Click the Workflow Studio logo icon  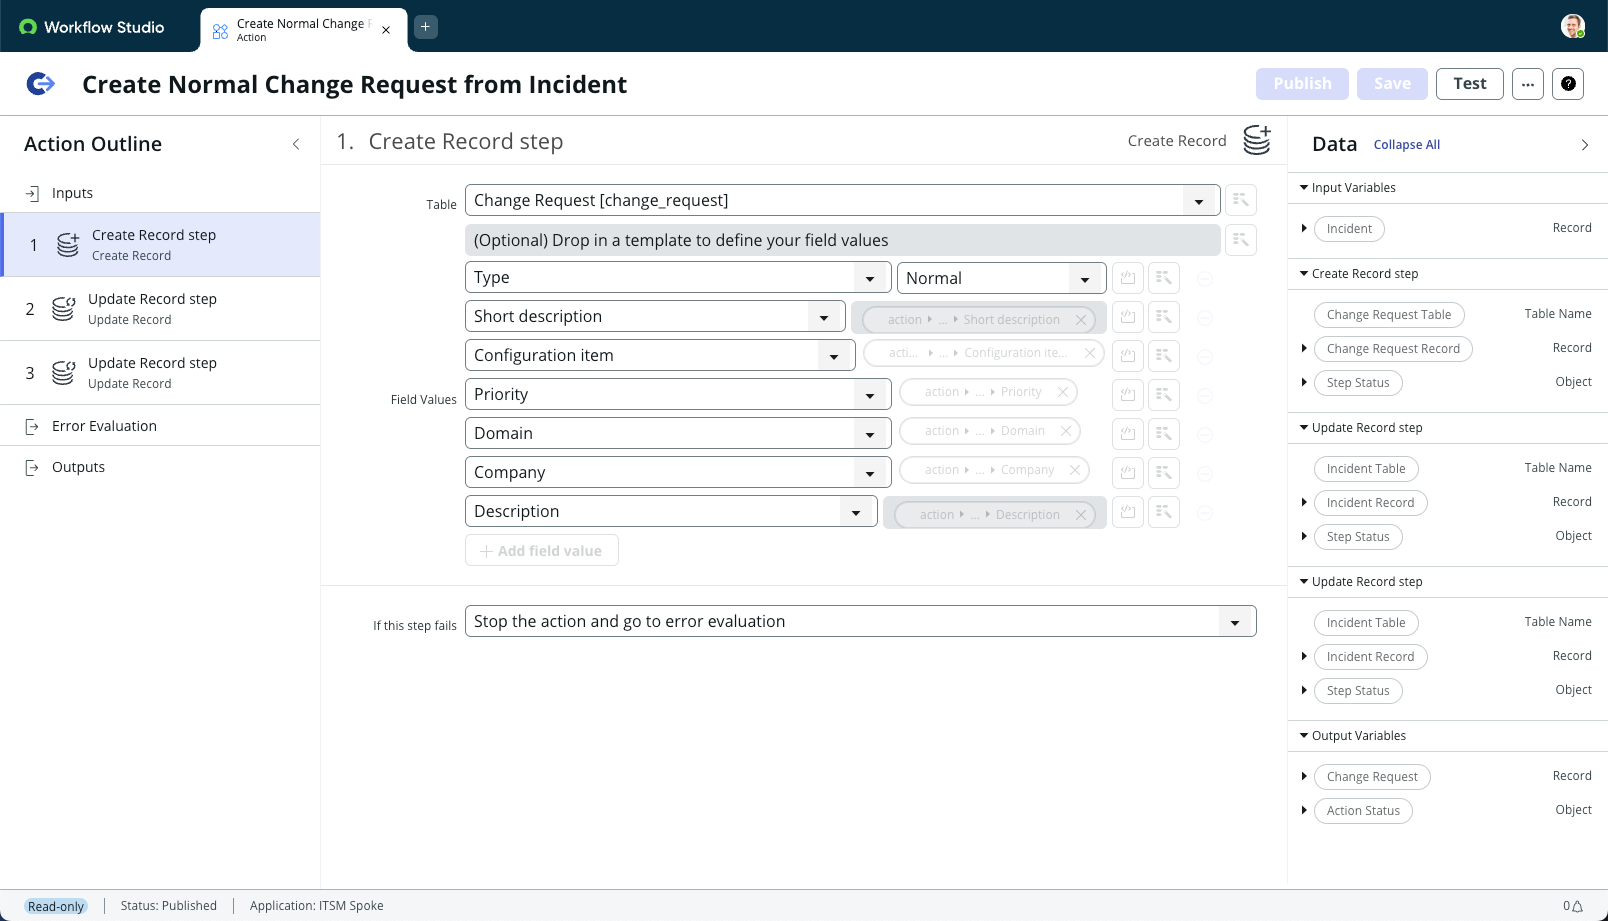pos(28,27)
